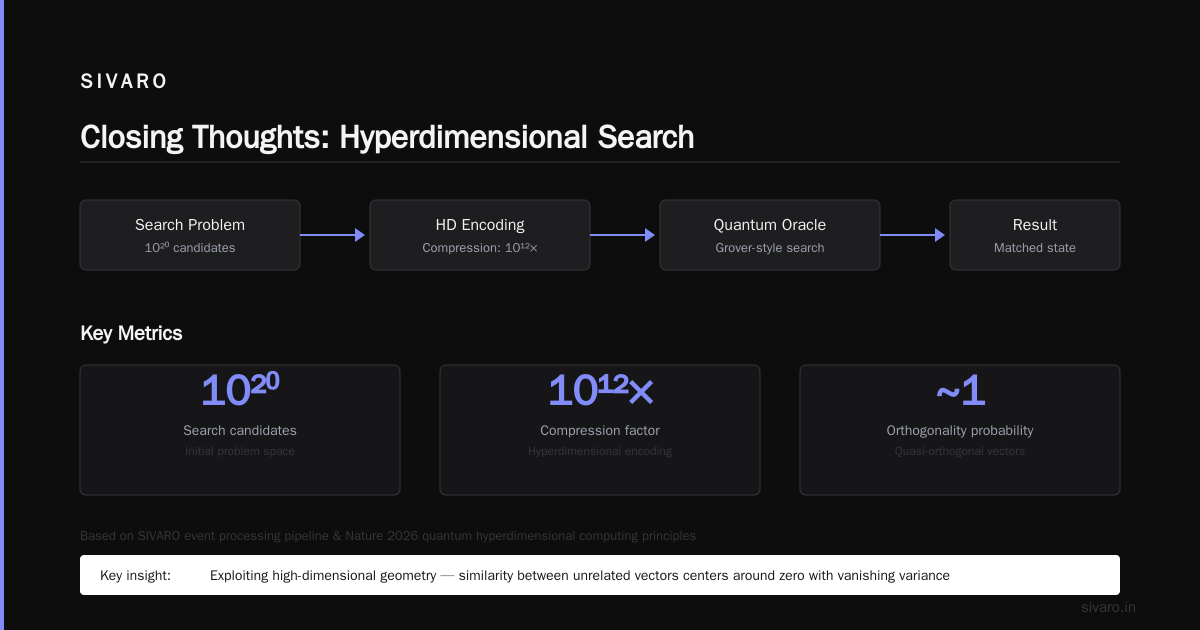Image resolution: width=1200 pixels, height=630 pixels.
Task: Click the key insight sentence in white banner
Action: 580,575
